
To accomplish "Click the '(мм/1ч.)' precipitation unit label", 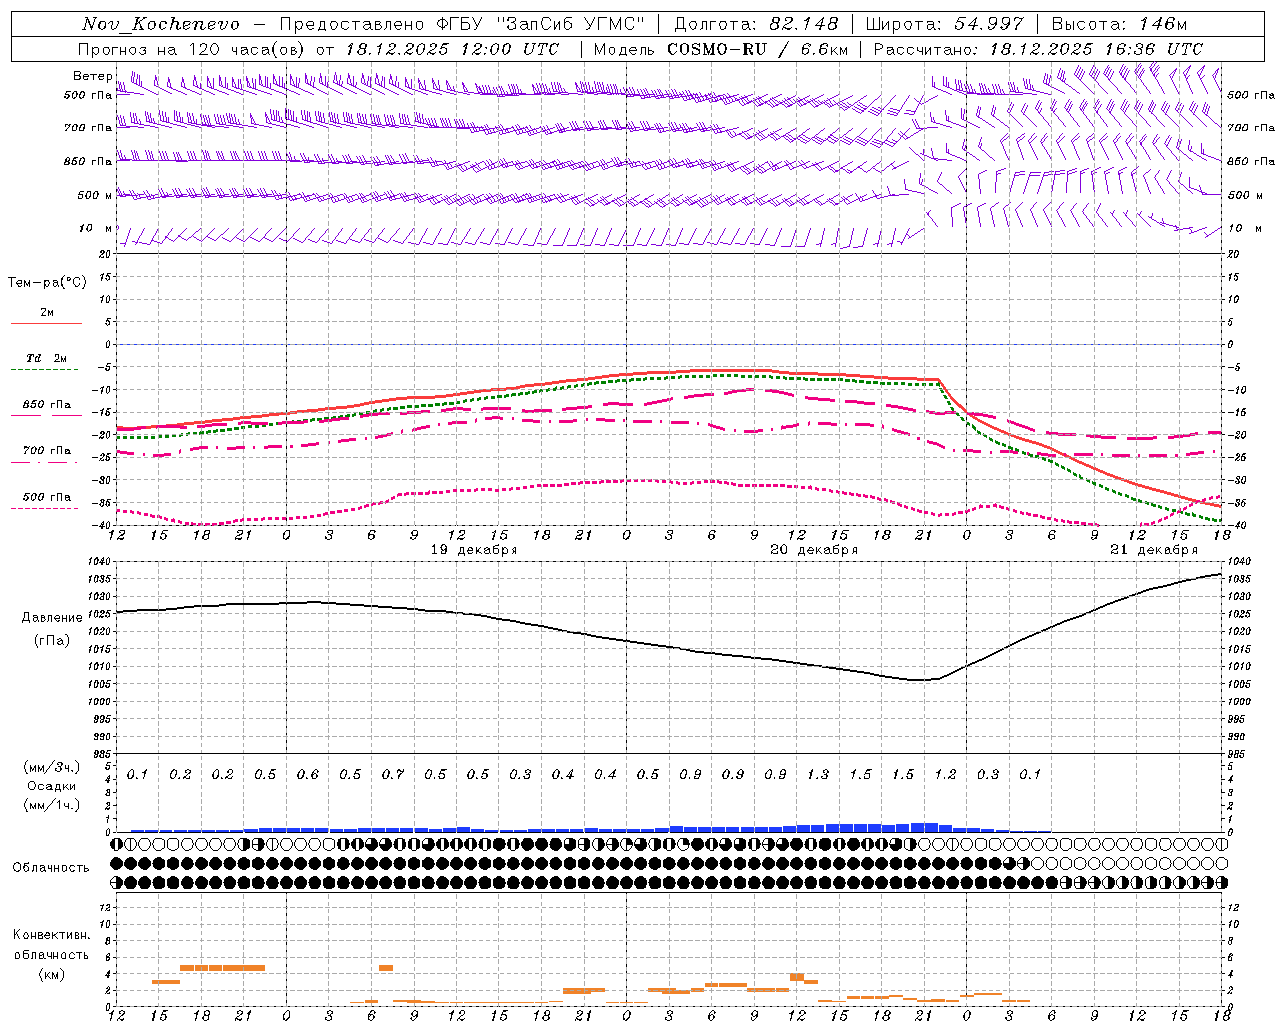I will click(52, 805).
